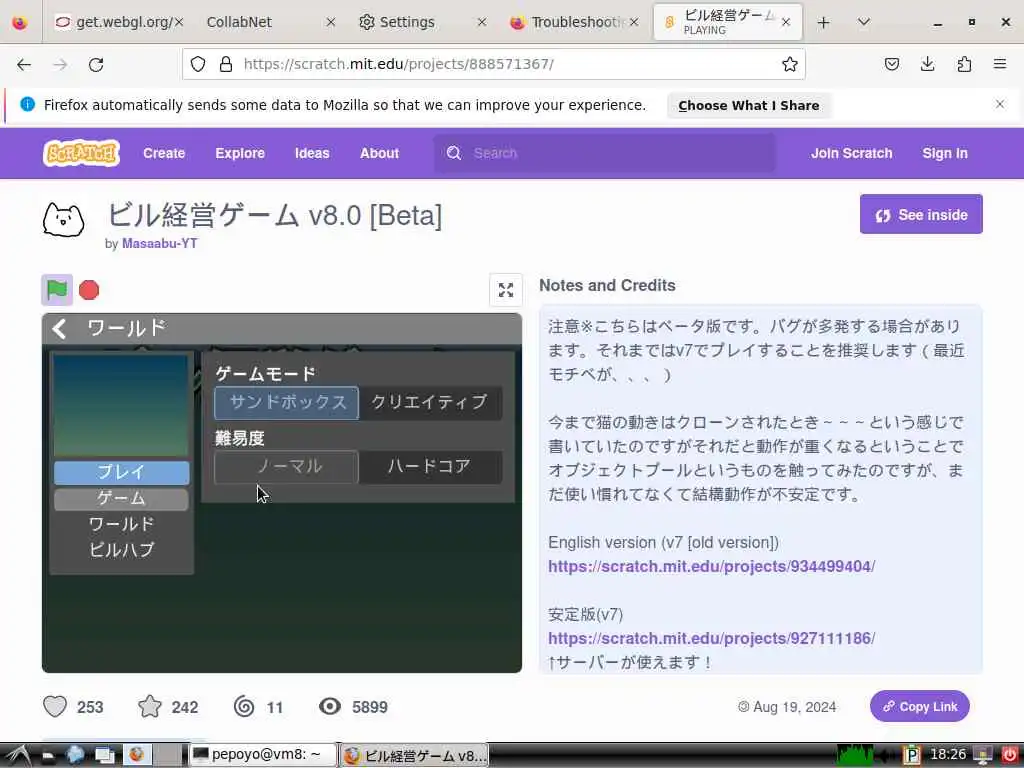Favorite the project with the star icon
The height and width of the screenshot is (768, 1024).
point(150,707)
